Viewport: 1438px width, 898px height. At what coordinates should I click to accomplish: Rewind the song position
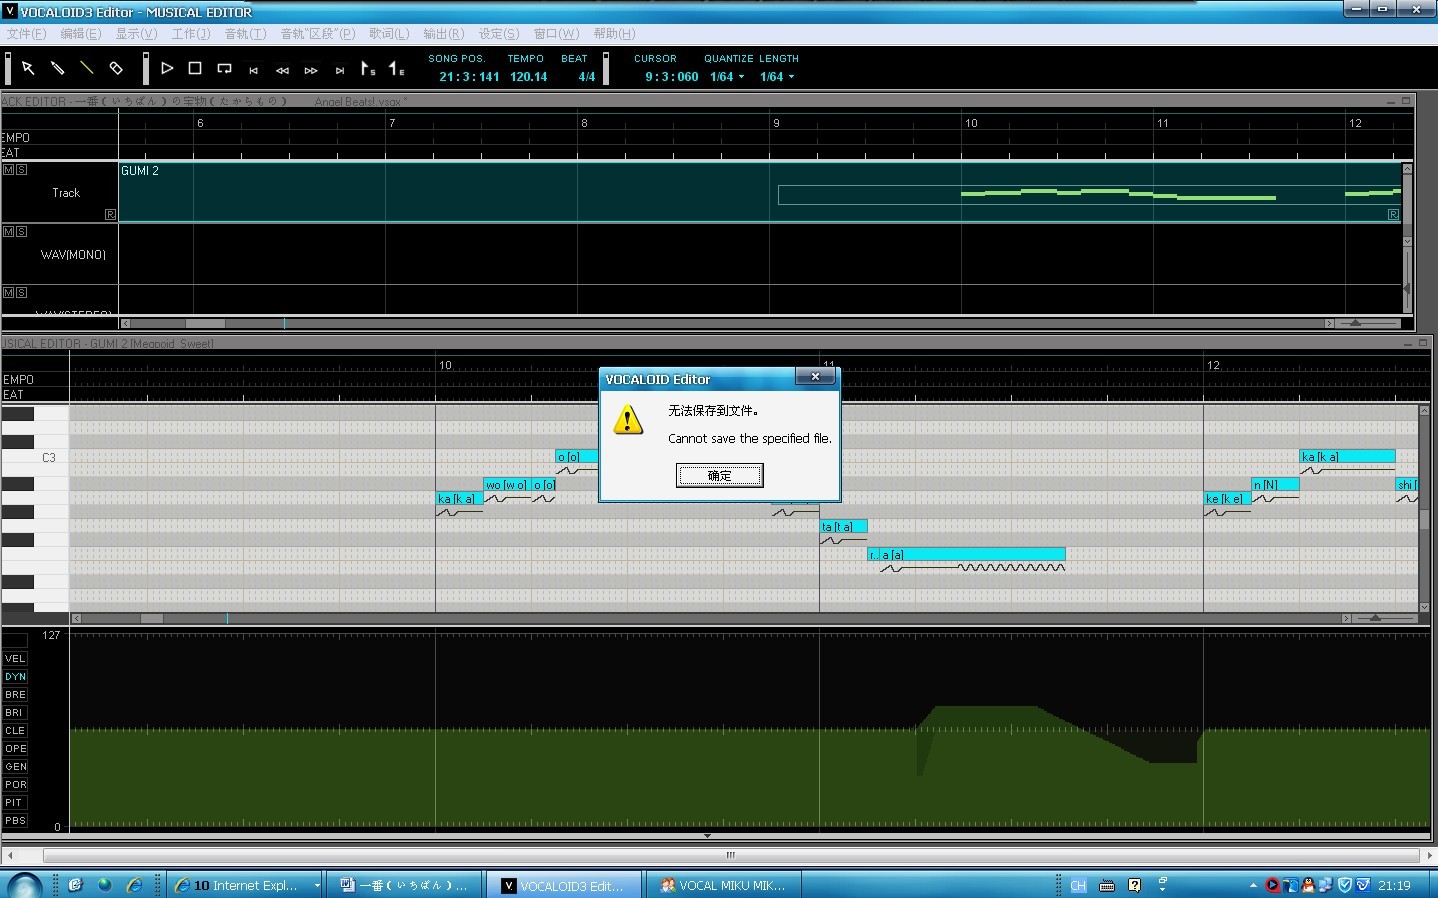click(x=282, y=70)
